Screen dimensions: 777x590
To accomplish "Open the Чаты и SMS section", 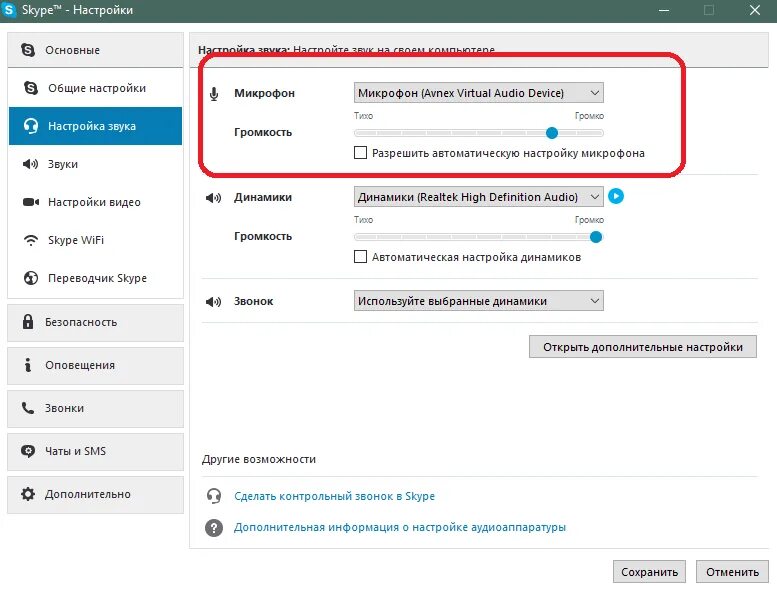I will [x=96, y=451].
